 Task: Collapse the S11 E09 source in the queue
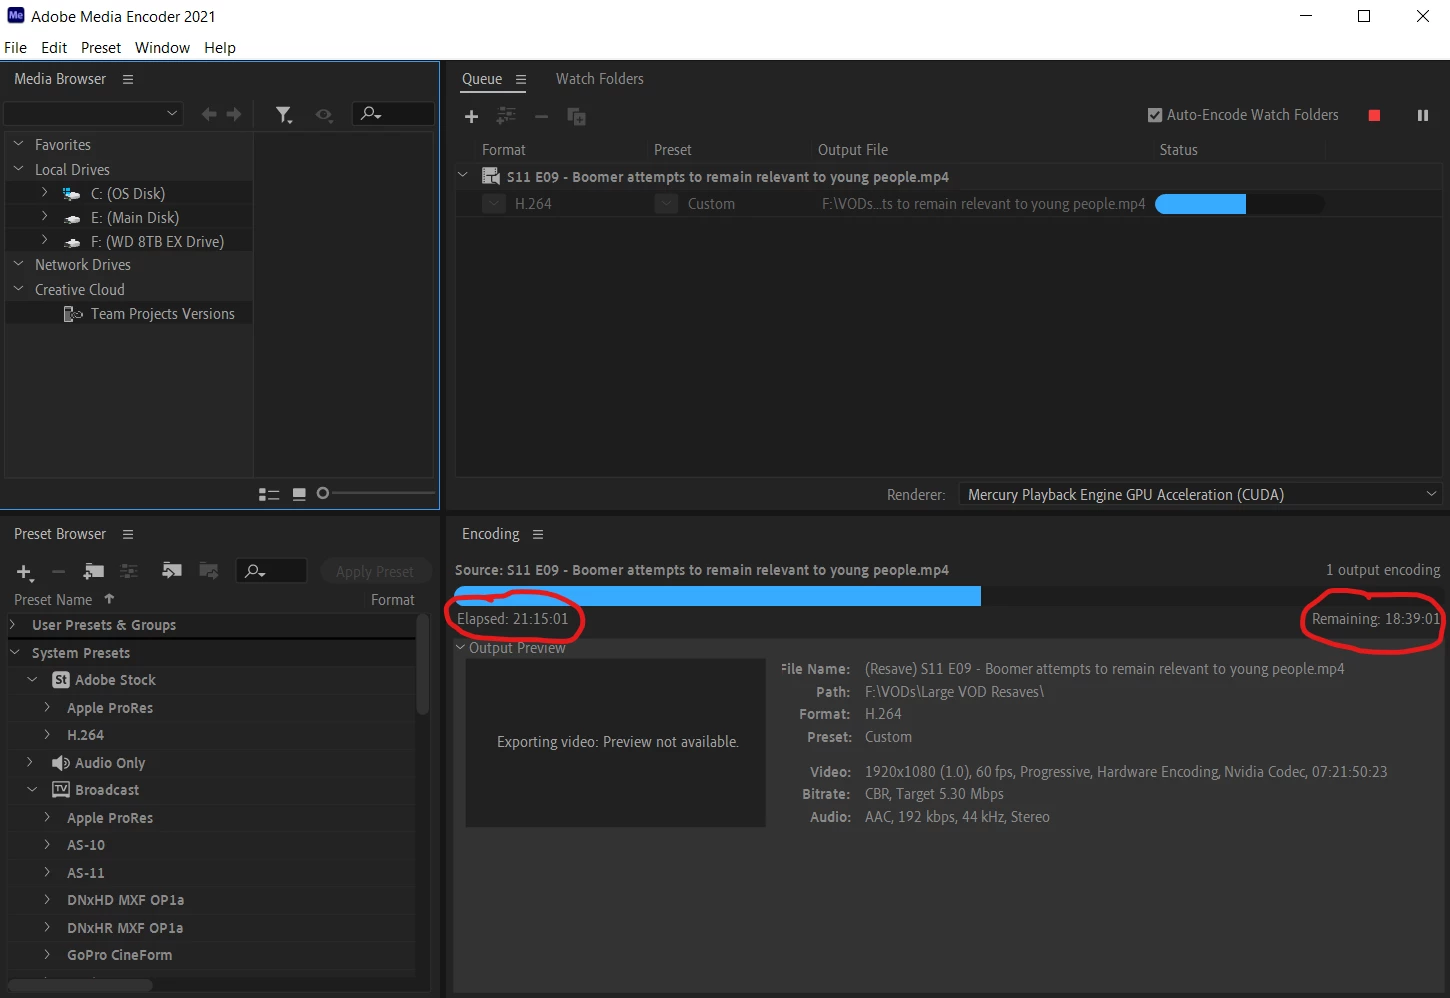463,176
